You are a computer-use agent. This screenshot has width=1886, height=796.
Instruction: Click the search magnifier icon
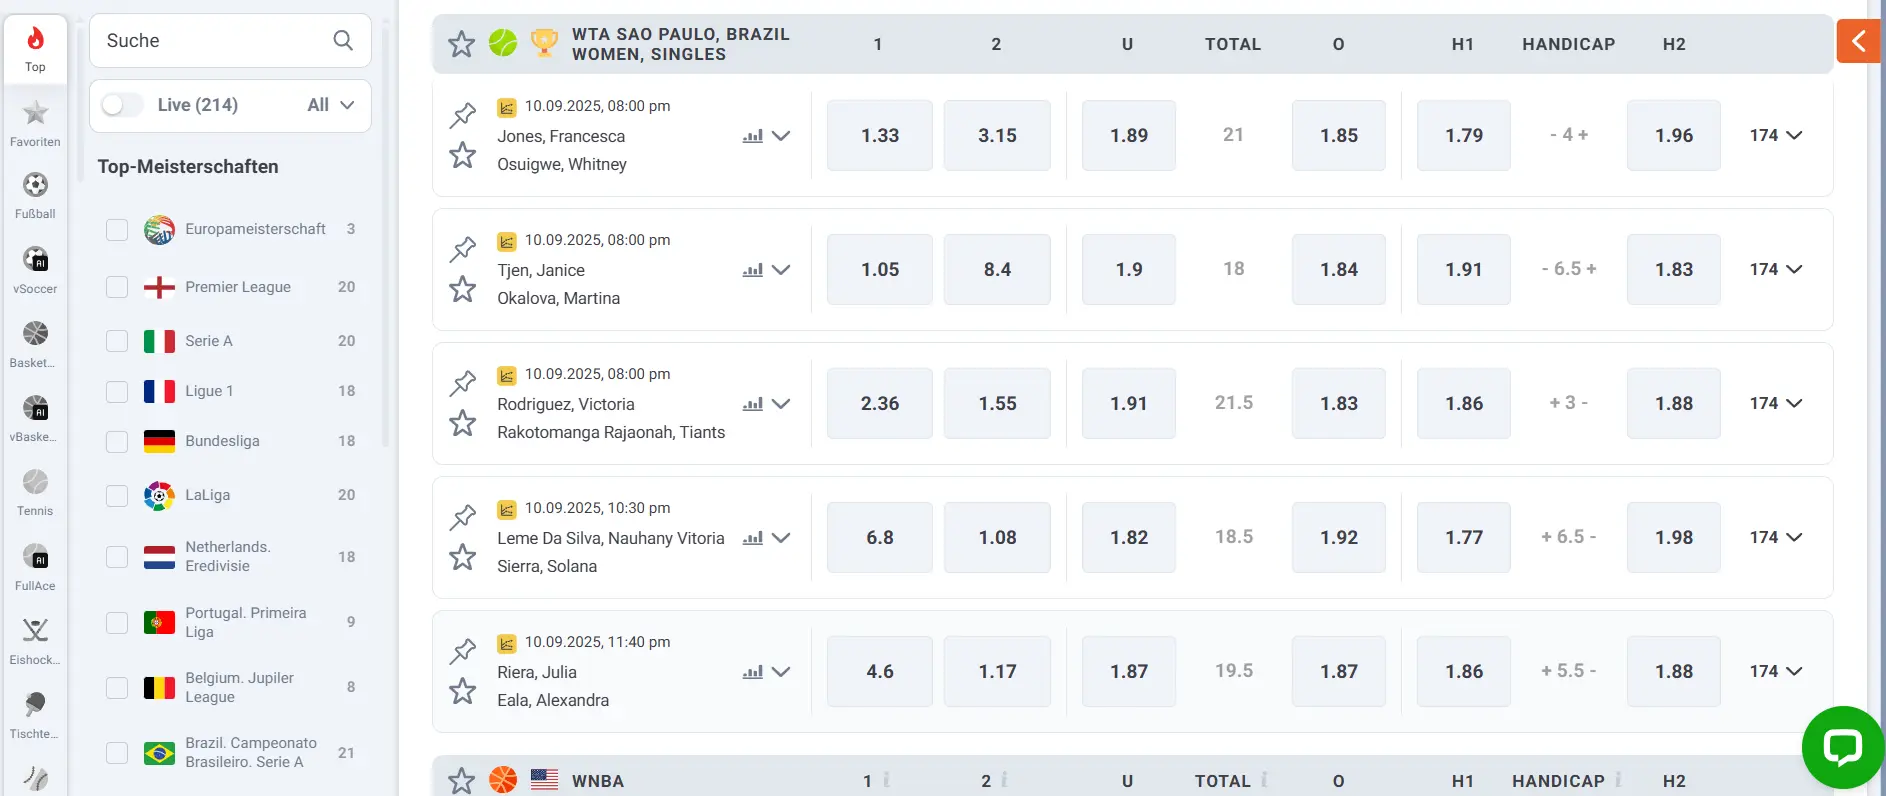(x=343, y=40)
